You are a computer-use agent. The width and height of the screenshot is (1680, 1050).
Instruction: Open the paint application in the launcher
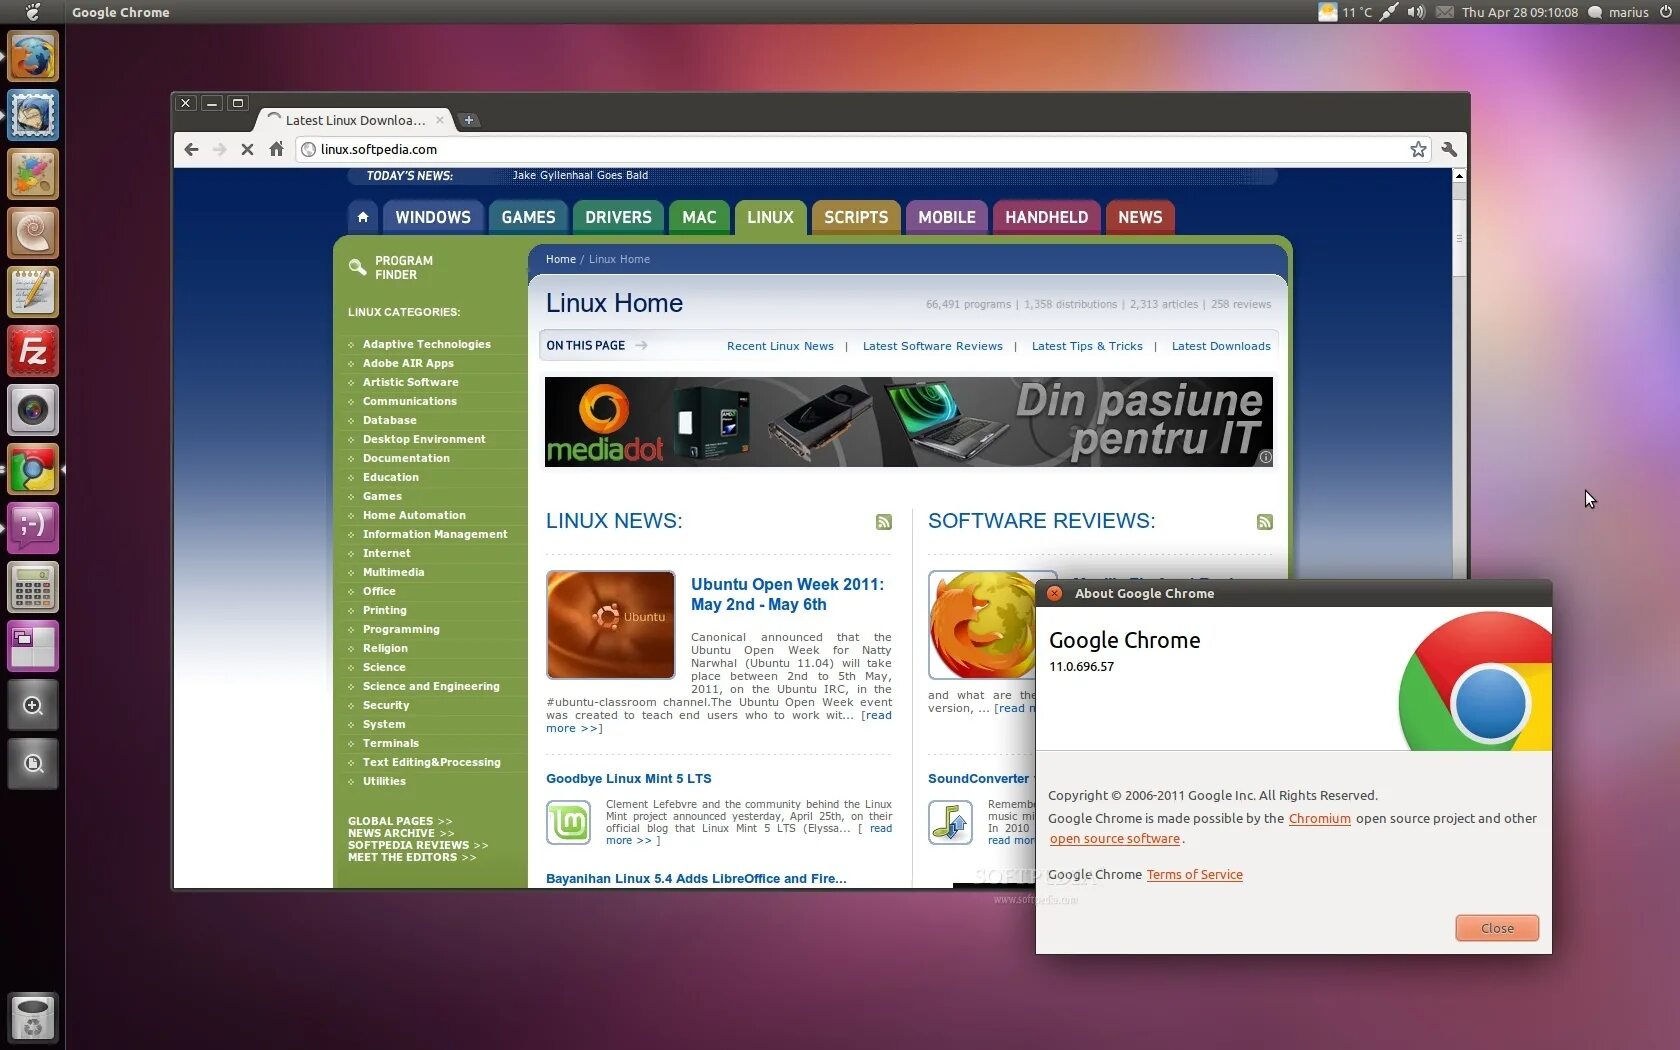[33, 174]
